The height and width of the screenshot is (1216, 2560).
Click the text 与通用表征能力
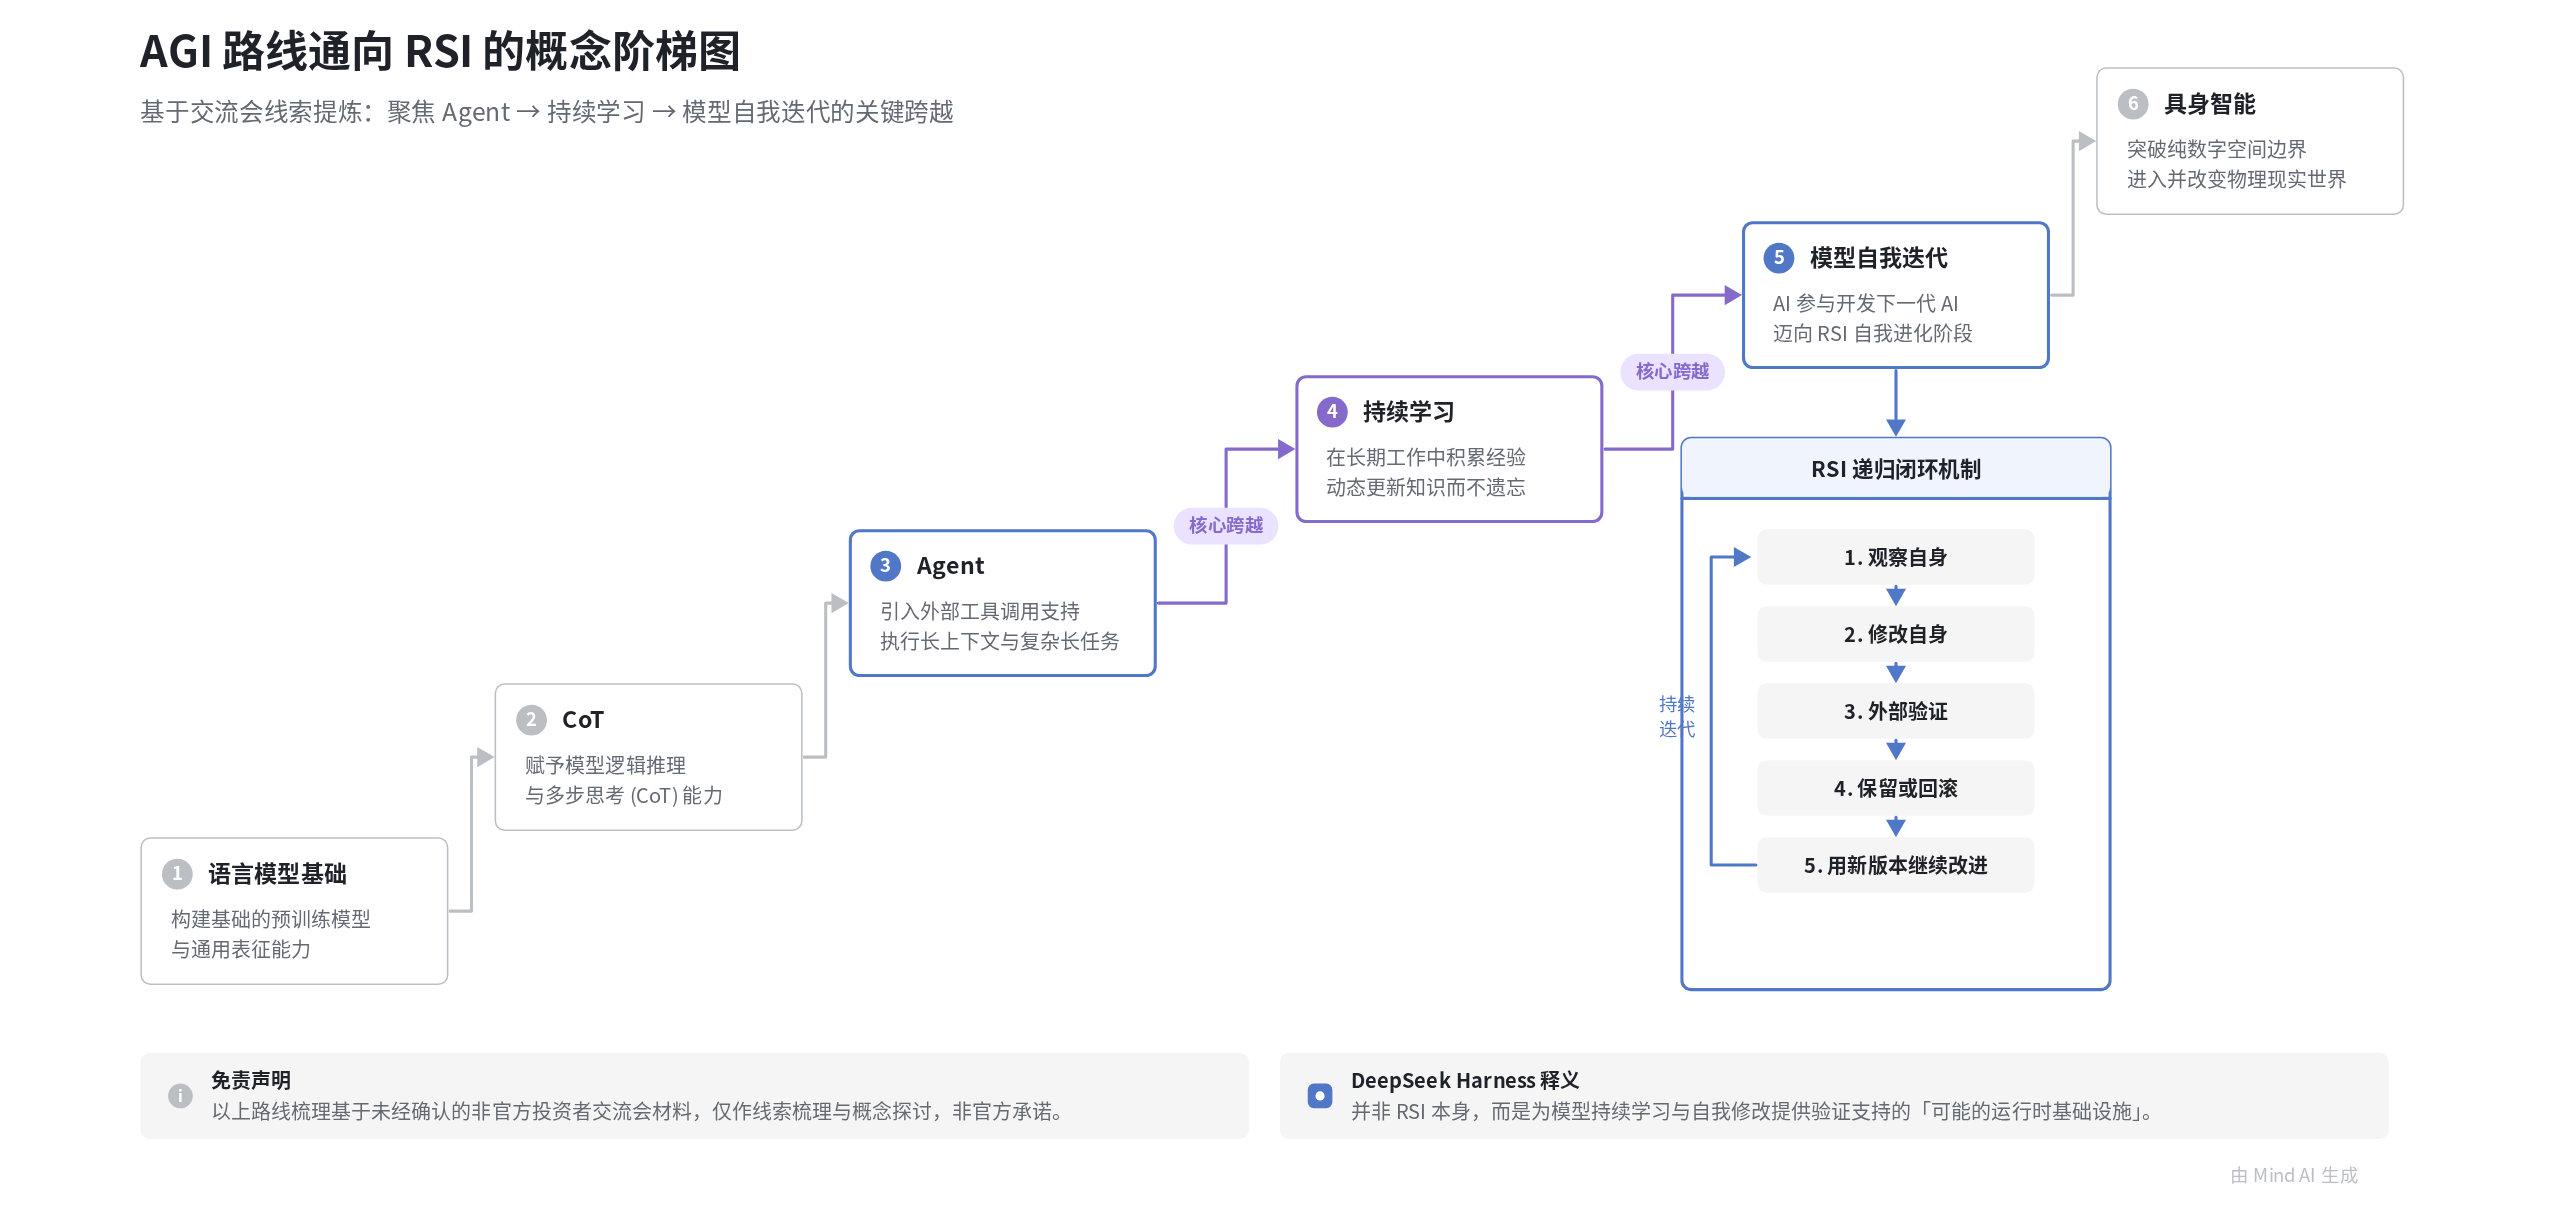pos(241,949)
